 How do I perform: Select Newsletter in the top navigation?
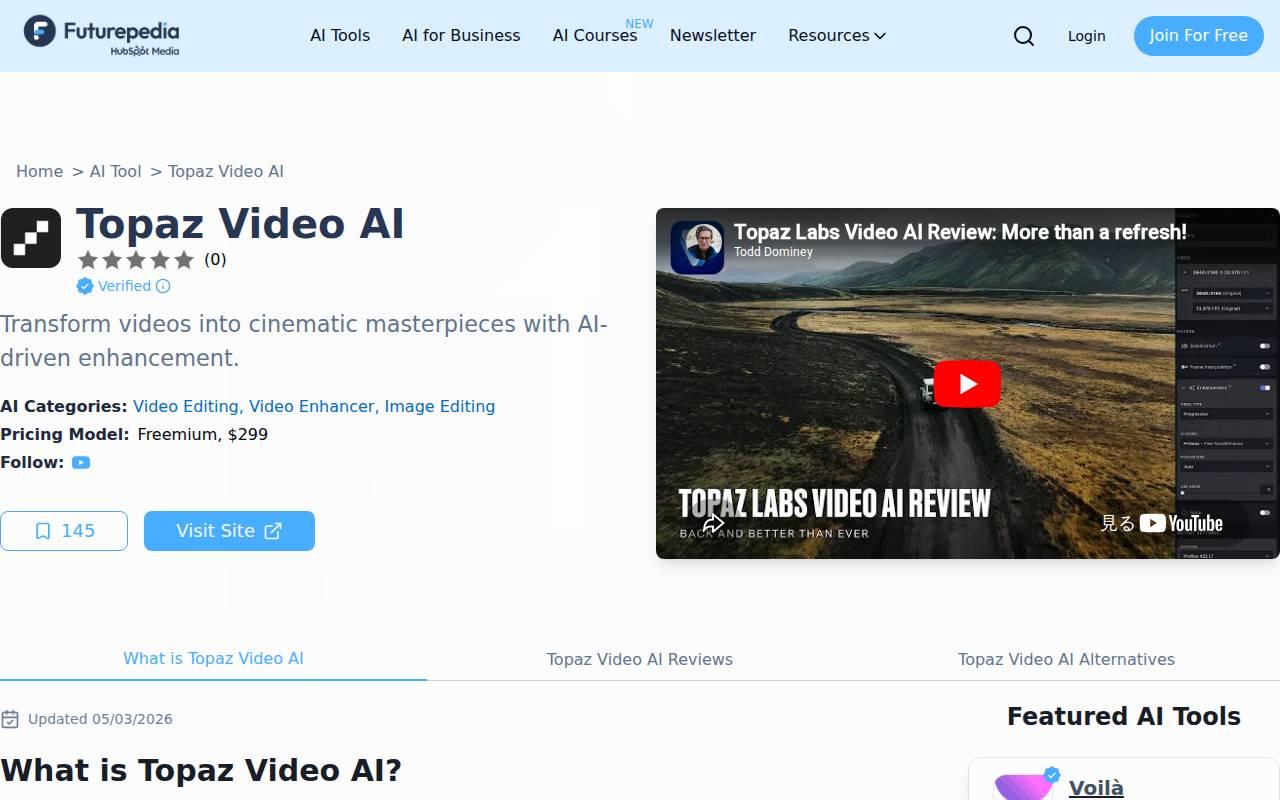point(713,35)
